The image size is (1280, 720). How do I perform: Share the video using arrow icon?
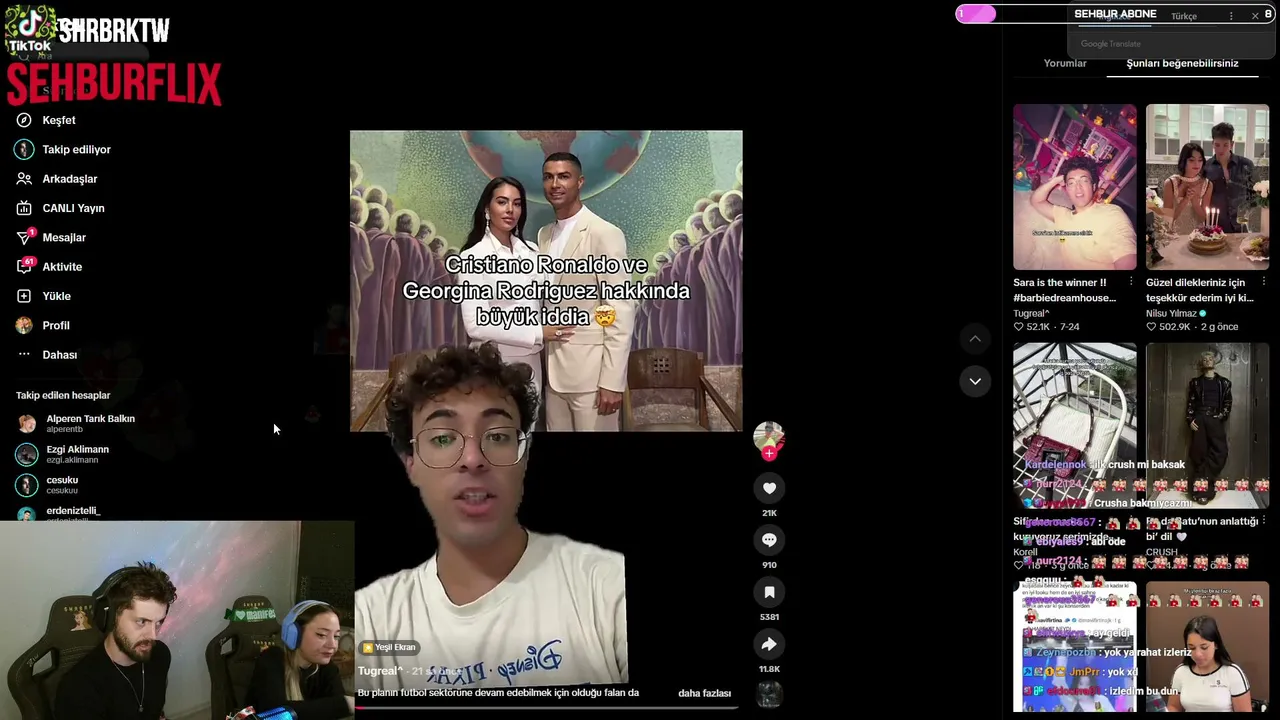pyautogui.click(x=769, y=644)
